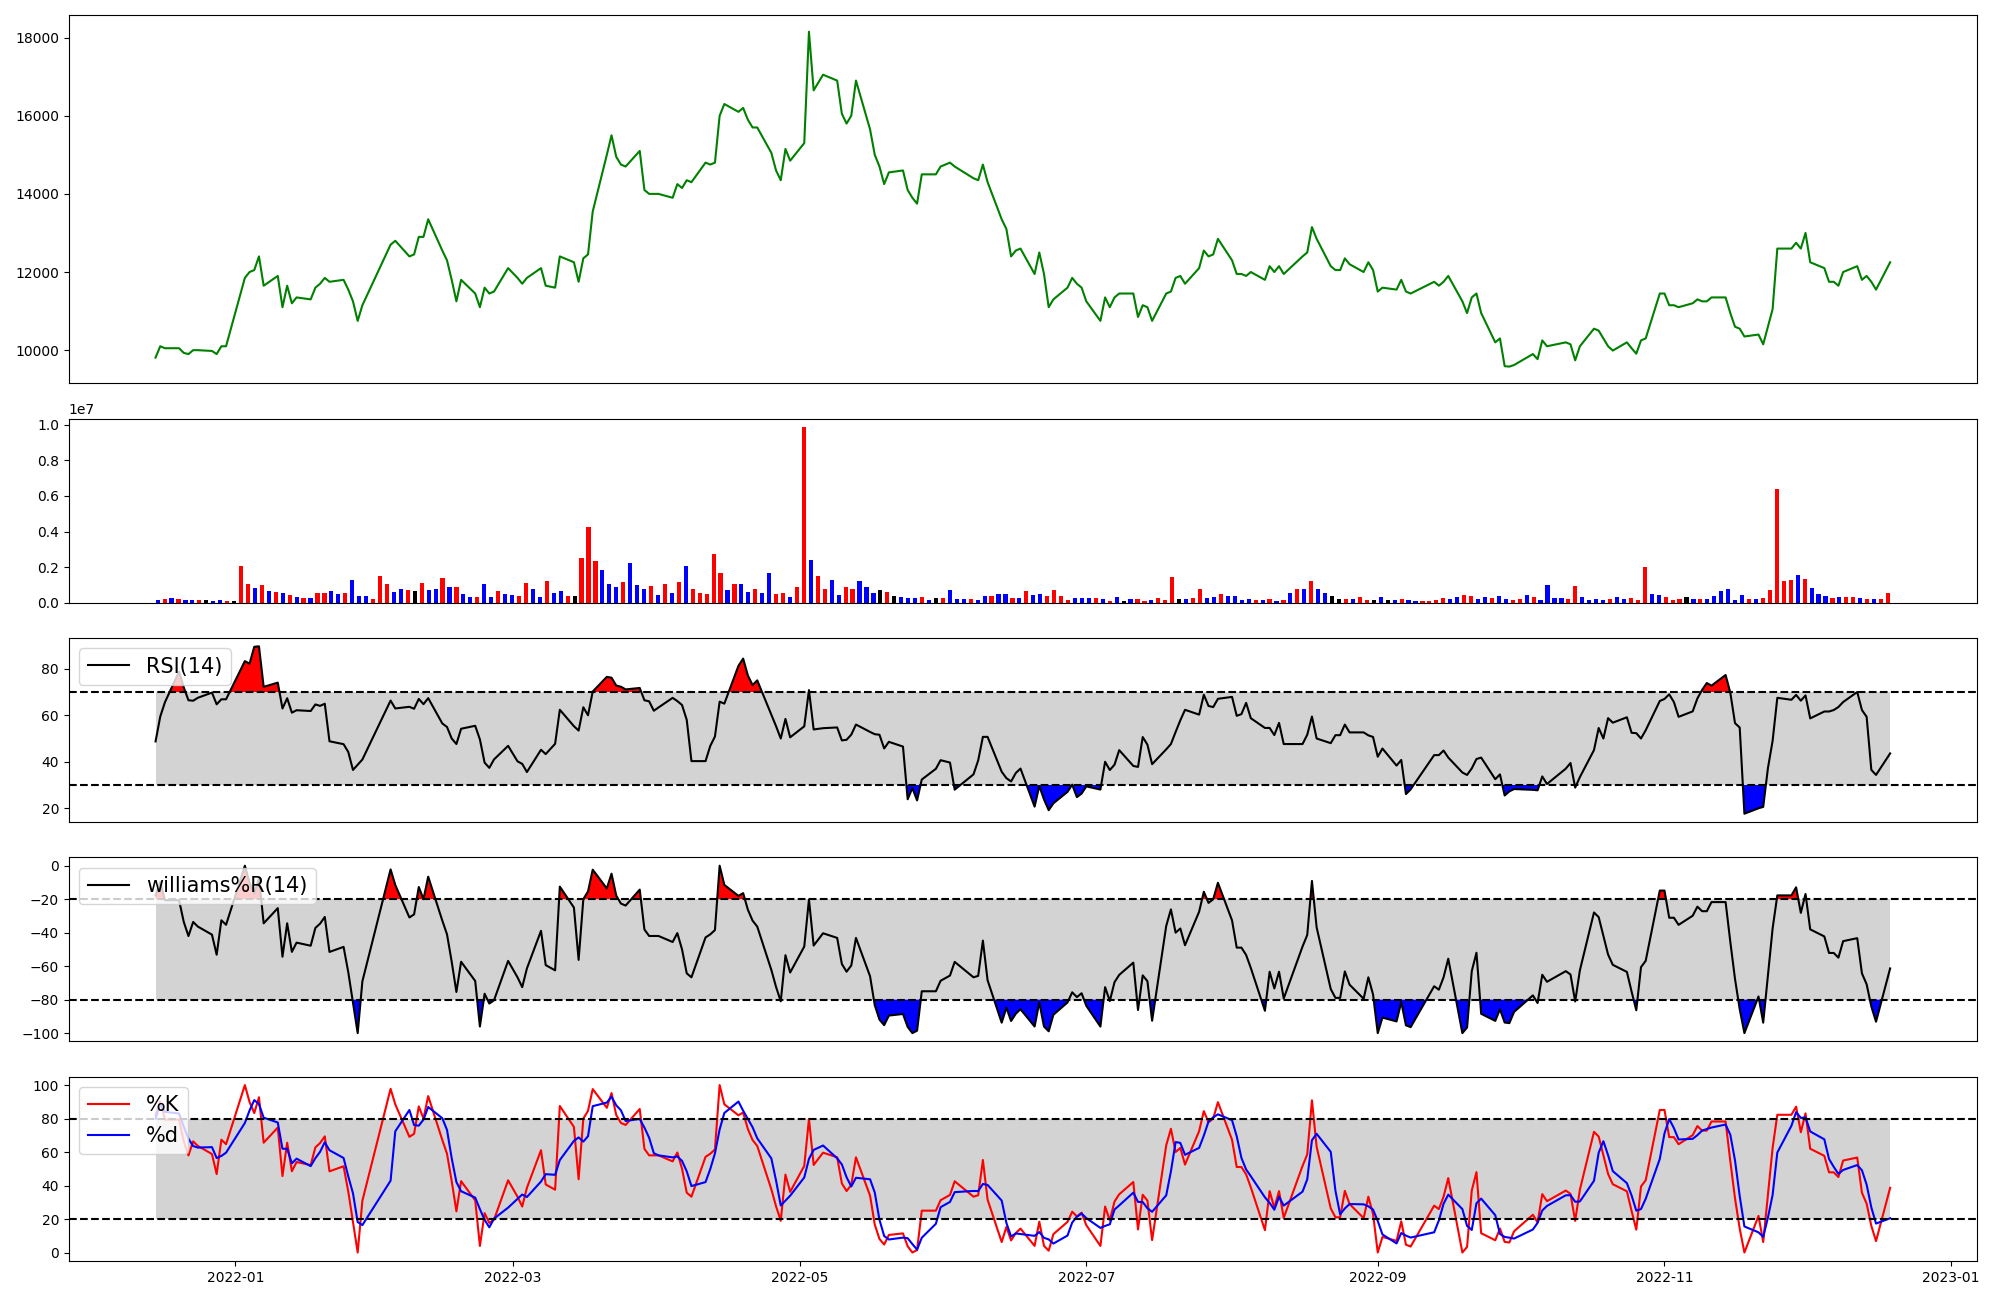Click the -100 Williams %R axis label
Image resolution: width=2000 pixels, height=1300 pixels.
click(40, 1034)
